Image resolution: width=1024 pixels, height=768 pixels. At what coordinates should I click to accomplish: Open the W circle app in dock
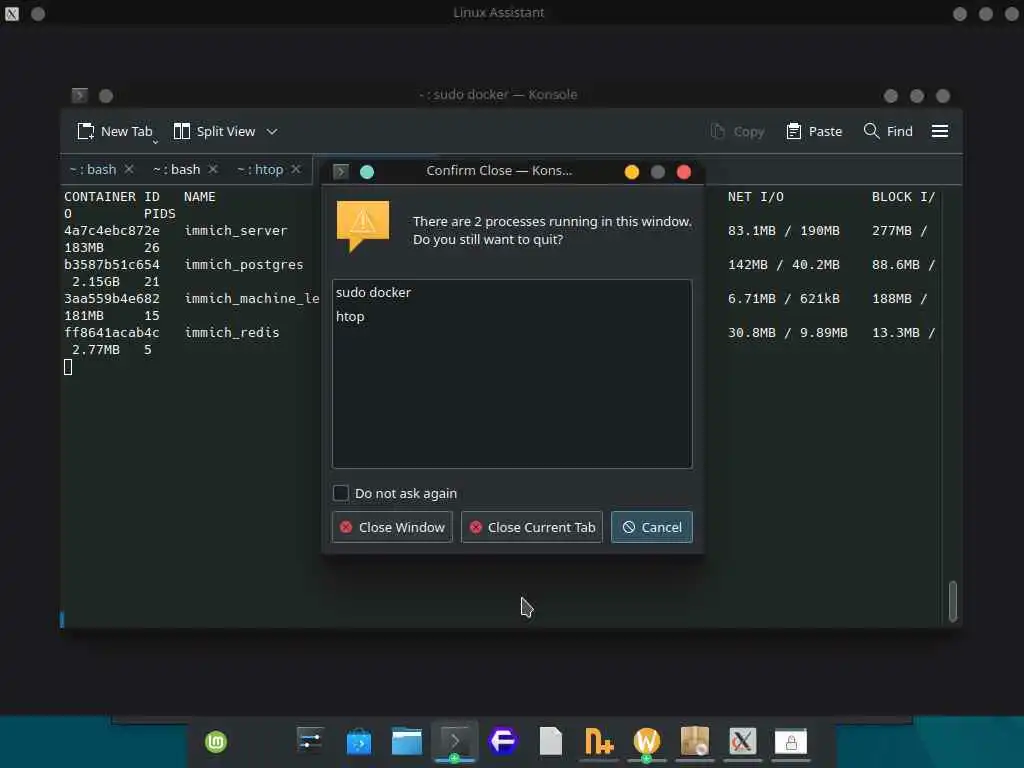coord(647,741)
